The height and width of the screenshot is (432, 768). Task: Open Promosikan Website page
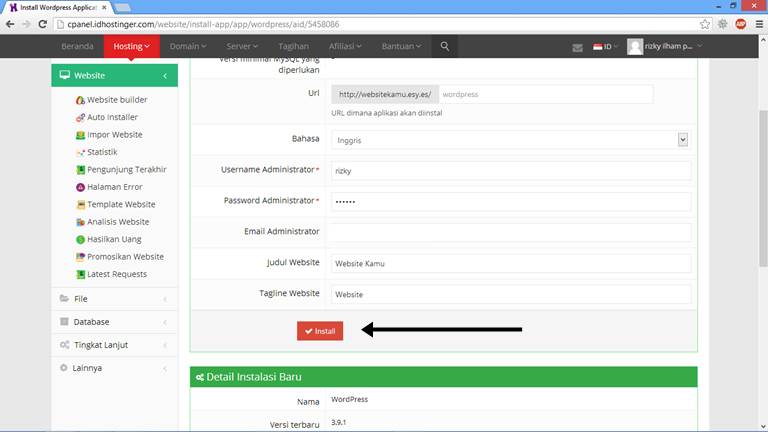(x=120, y=257)
